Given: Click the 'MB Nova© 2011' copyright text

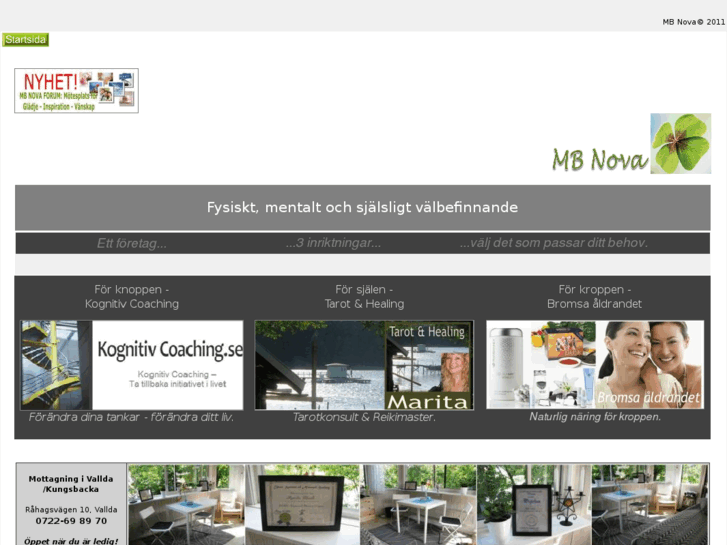Looking at the screenshot, I should coord(694,22).
